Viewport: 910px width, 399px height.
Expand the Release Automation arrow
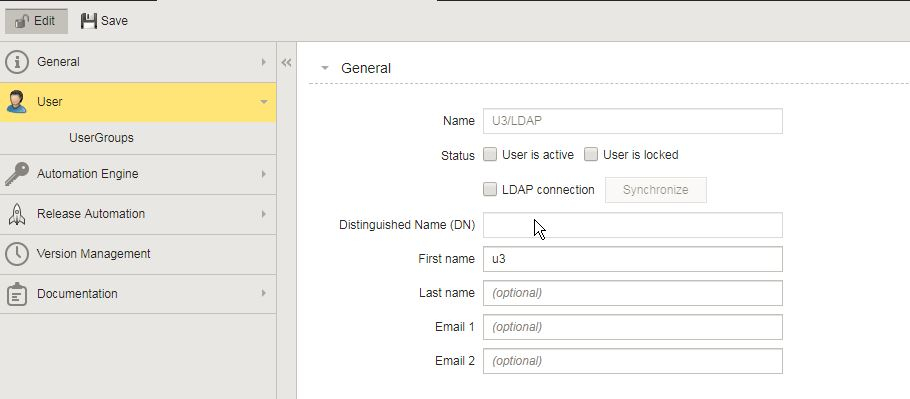pyautogui.click(x=263, y=214)
